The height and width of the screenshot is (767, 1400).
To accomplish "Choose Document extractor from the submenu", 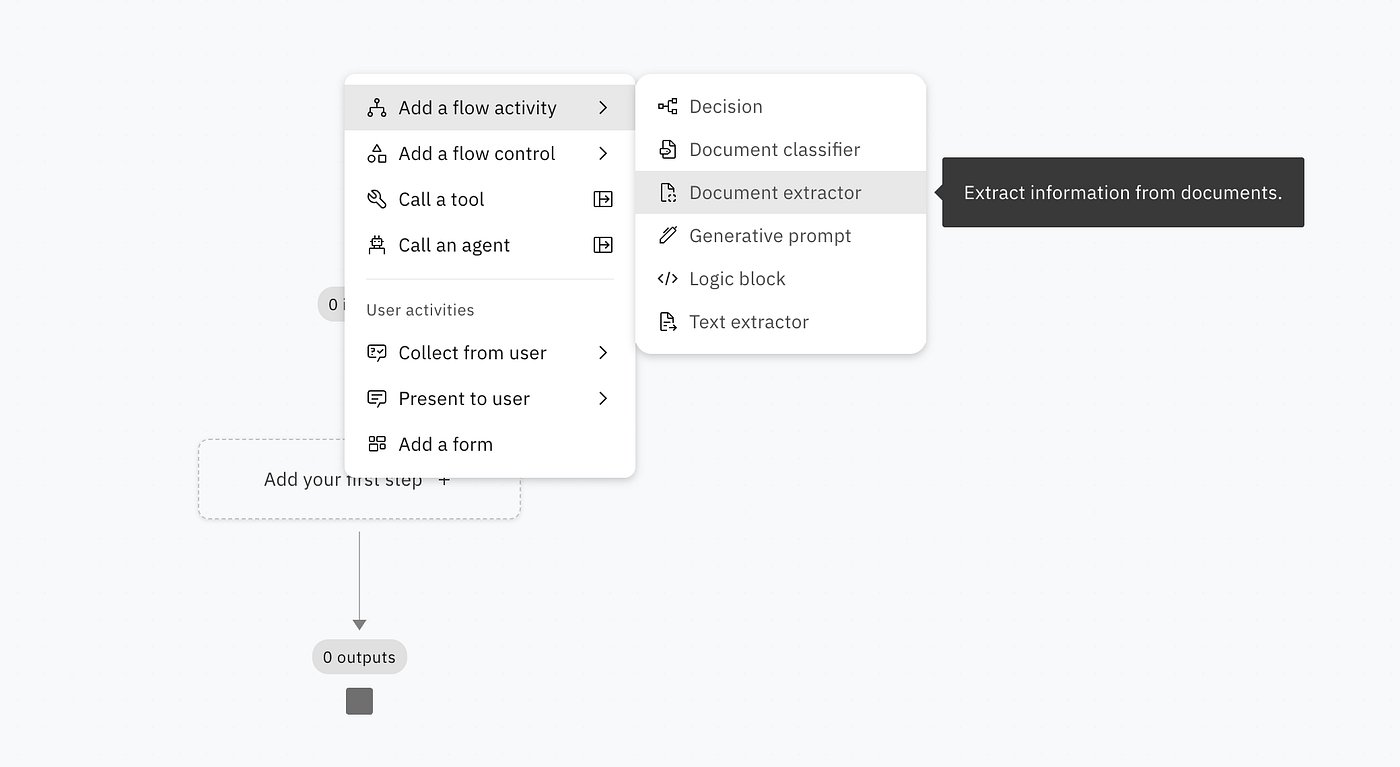I will [x=781, y=192].
